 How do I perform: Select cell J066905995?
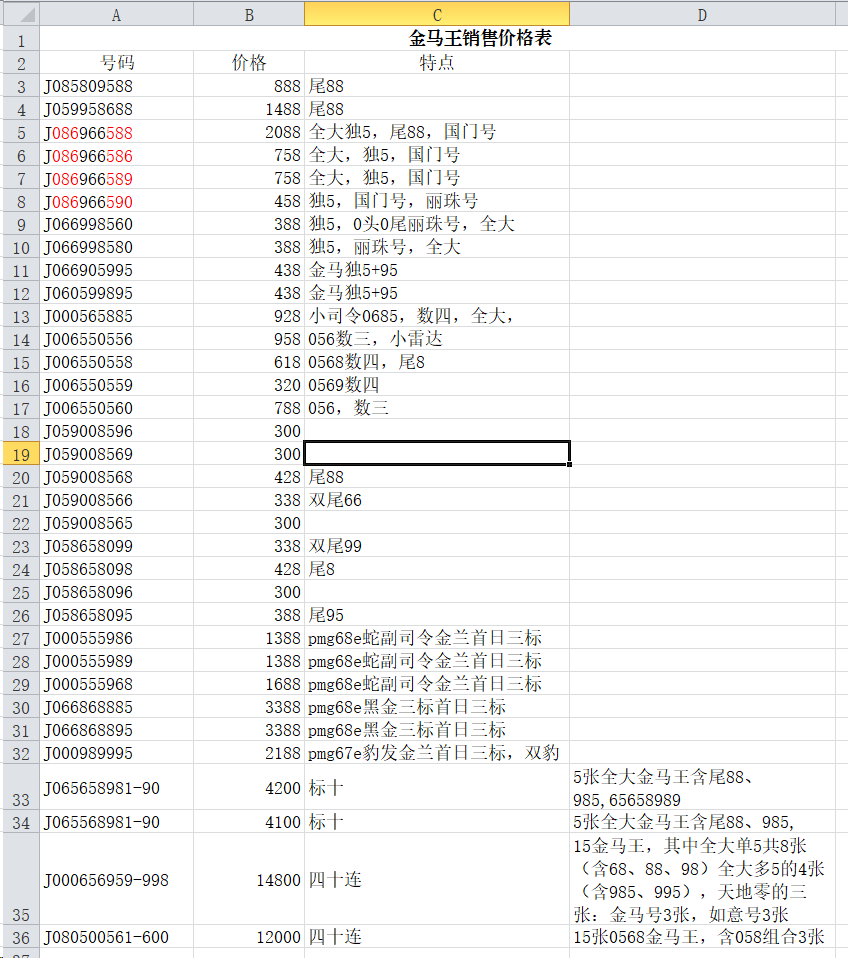[117, 270]
